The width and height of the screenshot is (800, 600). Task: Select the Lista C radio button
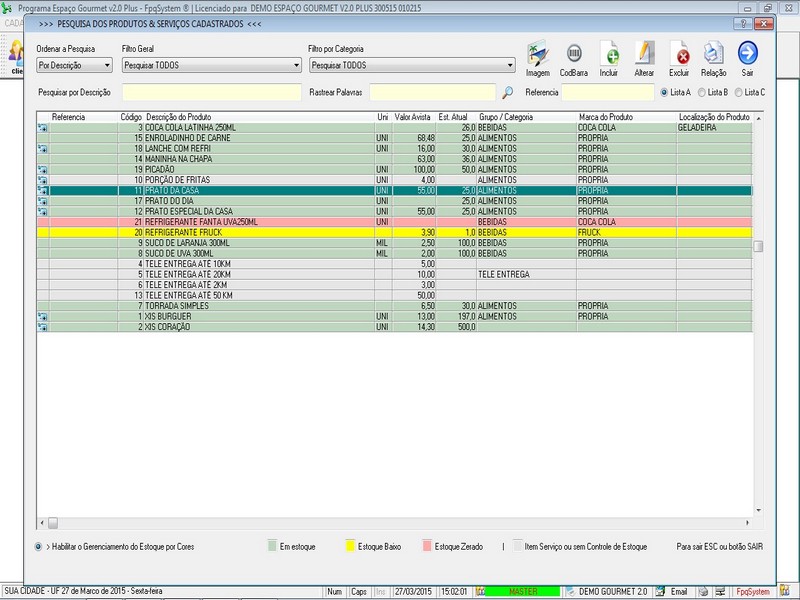pyautogui.click(x=738, y=93)
